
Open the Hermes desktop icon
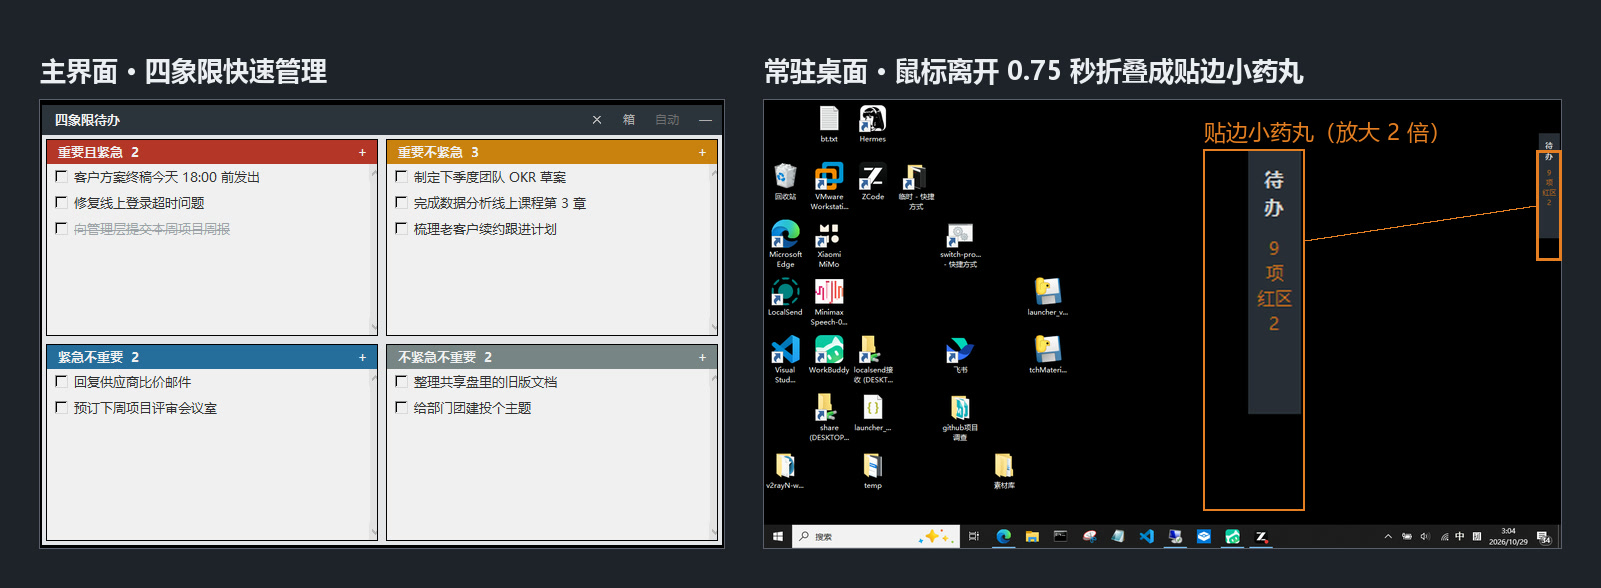pyautogui.click(x=872, y=124)
